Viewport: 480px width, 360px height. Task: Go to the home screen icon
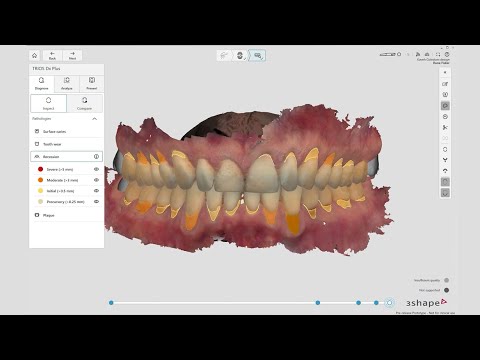34,55
